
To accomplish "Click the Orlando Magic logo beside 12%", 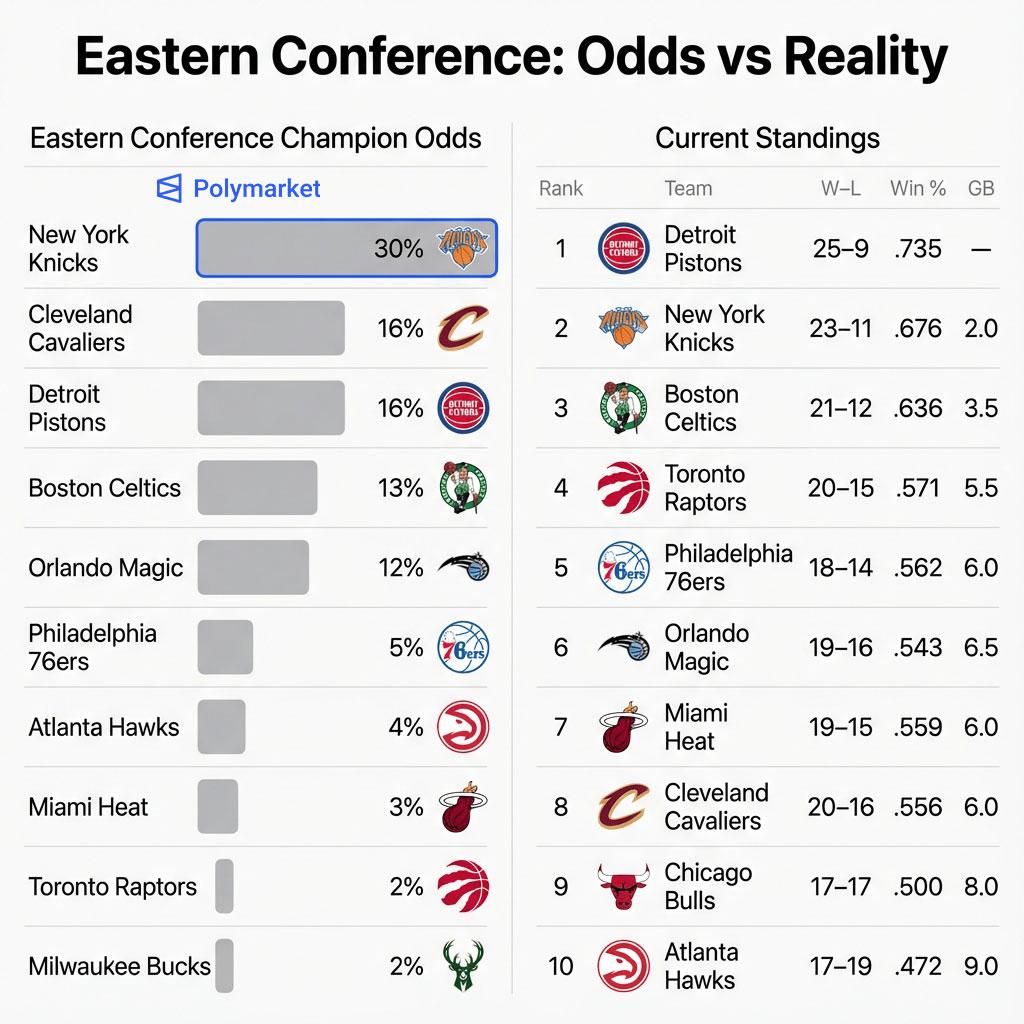I will pos(463,567).
